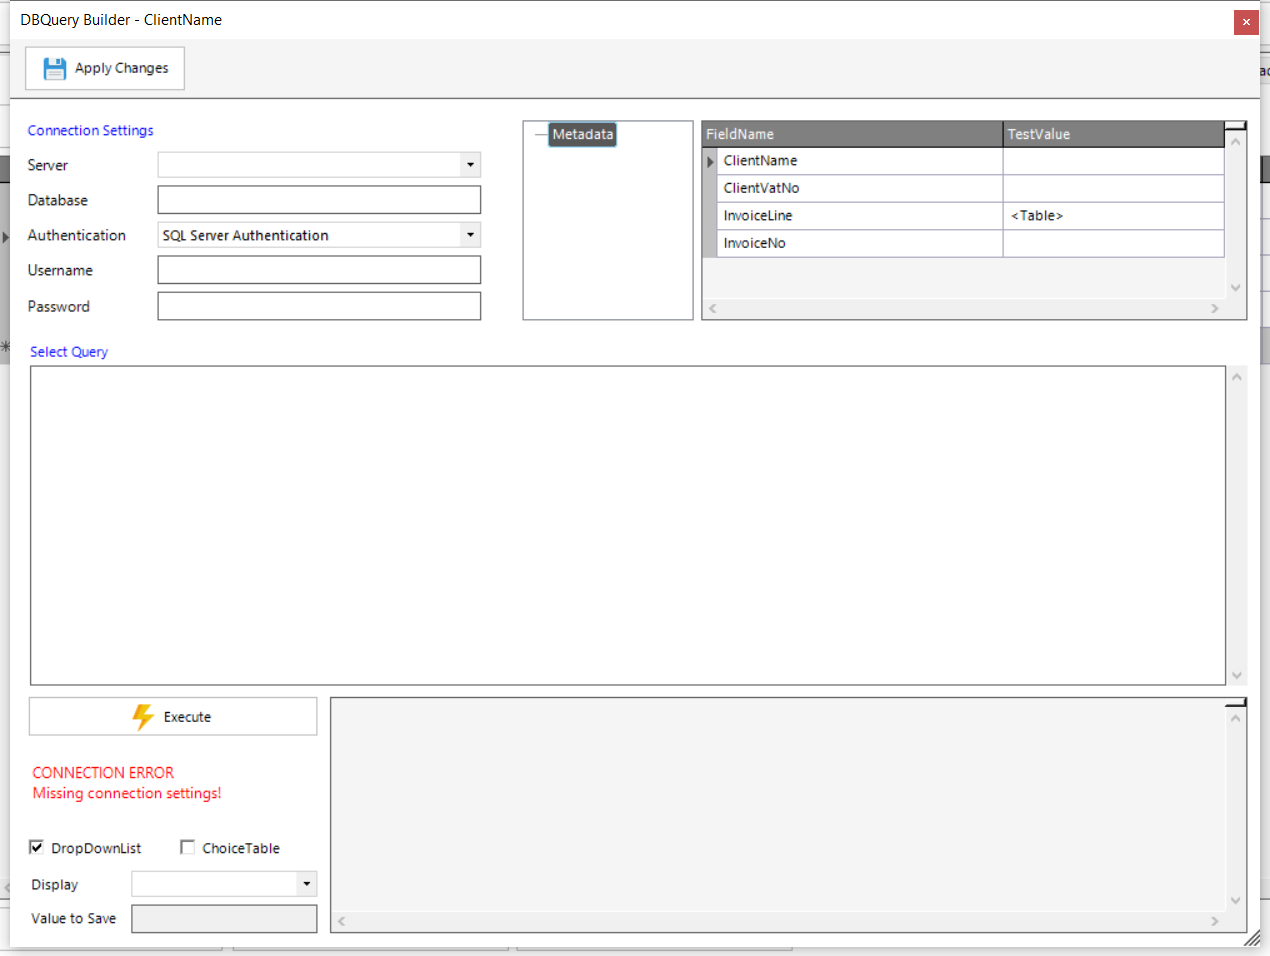Close the DBQuery Builder window
The height and width of the screenshot is (956, 1270).
coord(1245,22)
